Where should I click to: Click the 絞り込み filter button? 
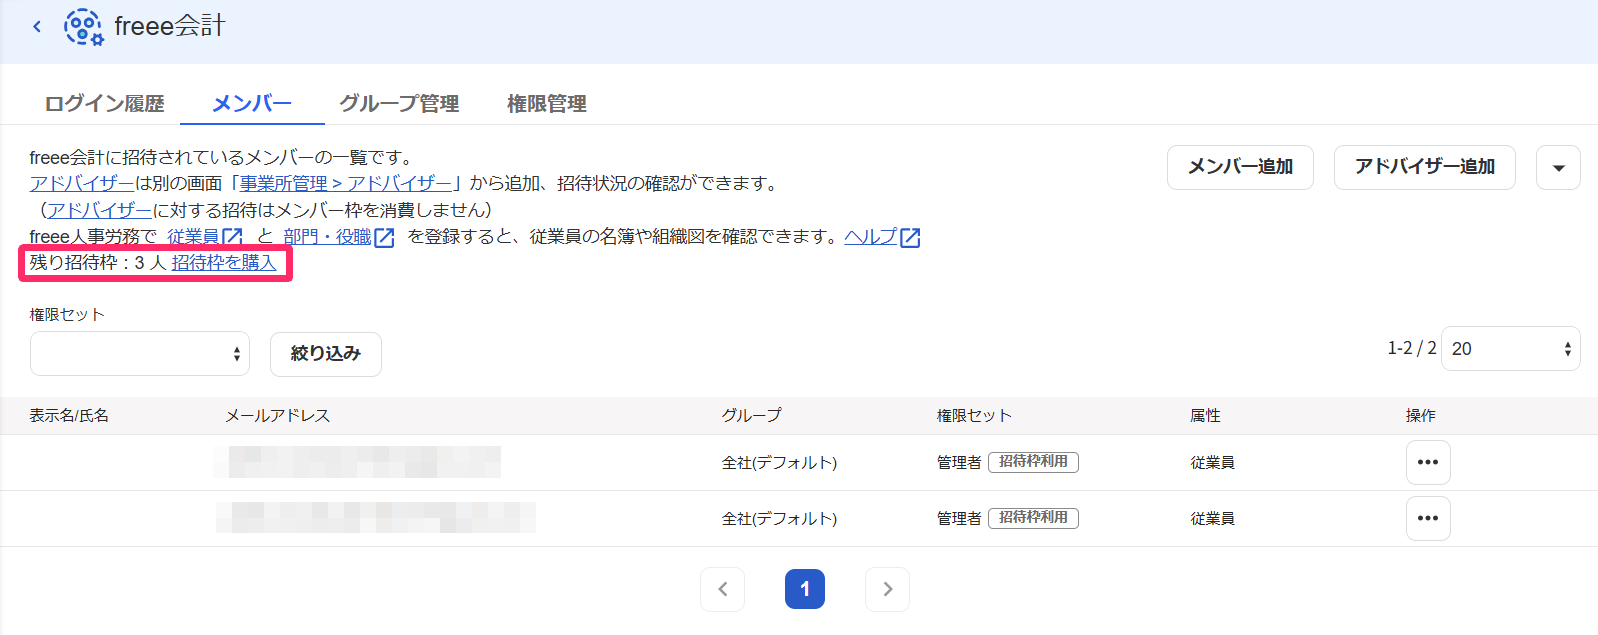pyautogui.click(x=326, y=354)
